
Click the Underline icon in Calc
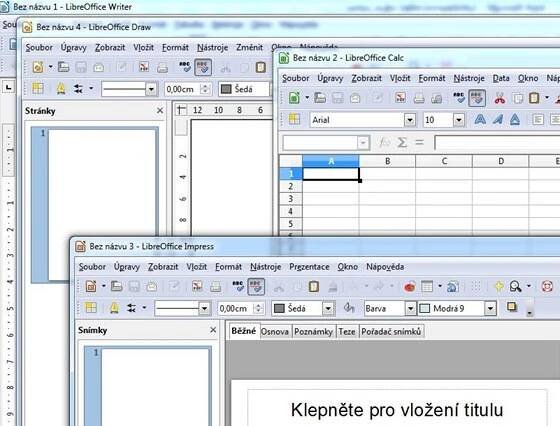[515, 120]
